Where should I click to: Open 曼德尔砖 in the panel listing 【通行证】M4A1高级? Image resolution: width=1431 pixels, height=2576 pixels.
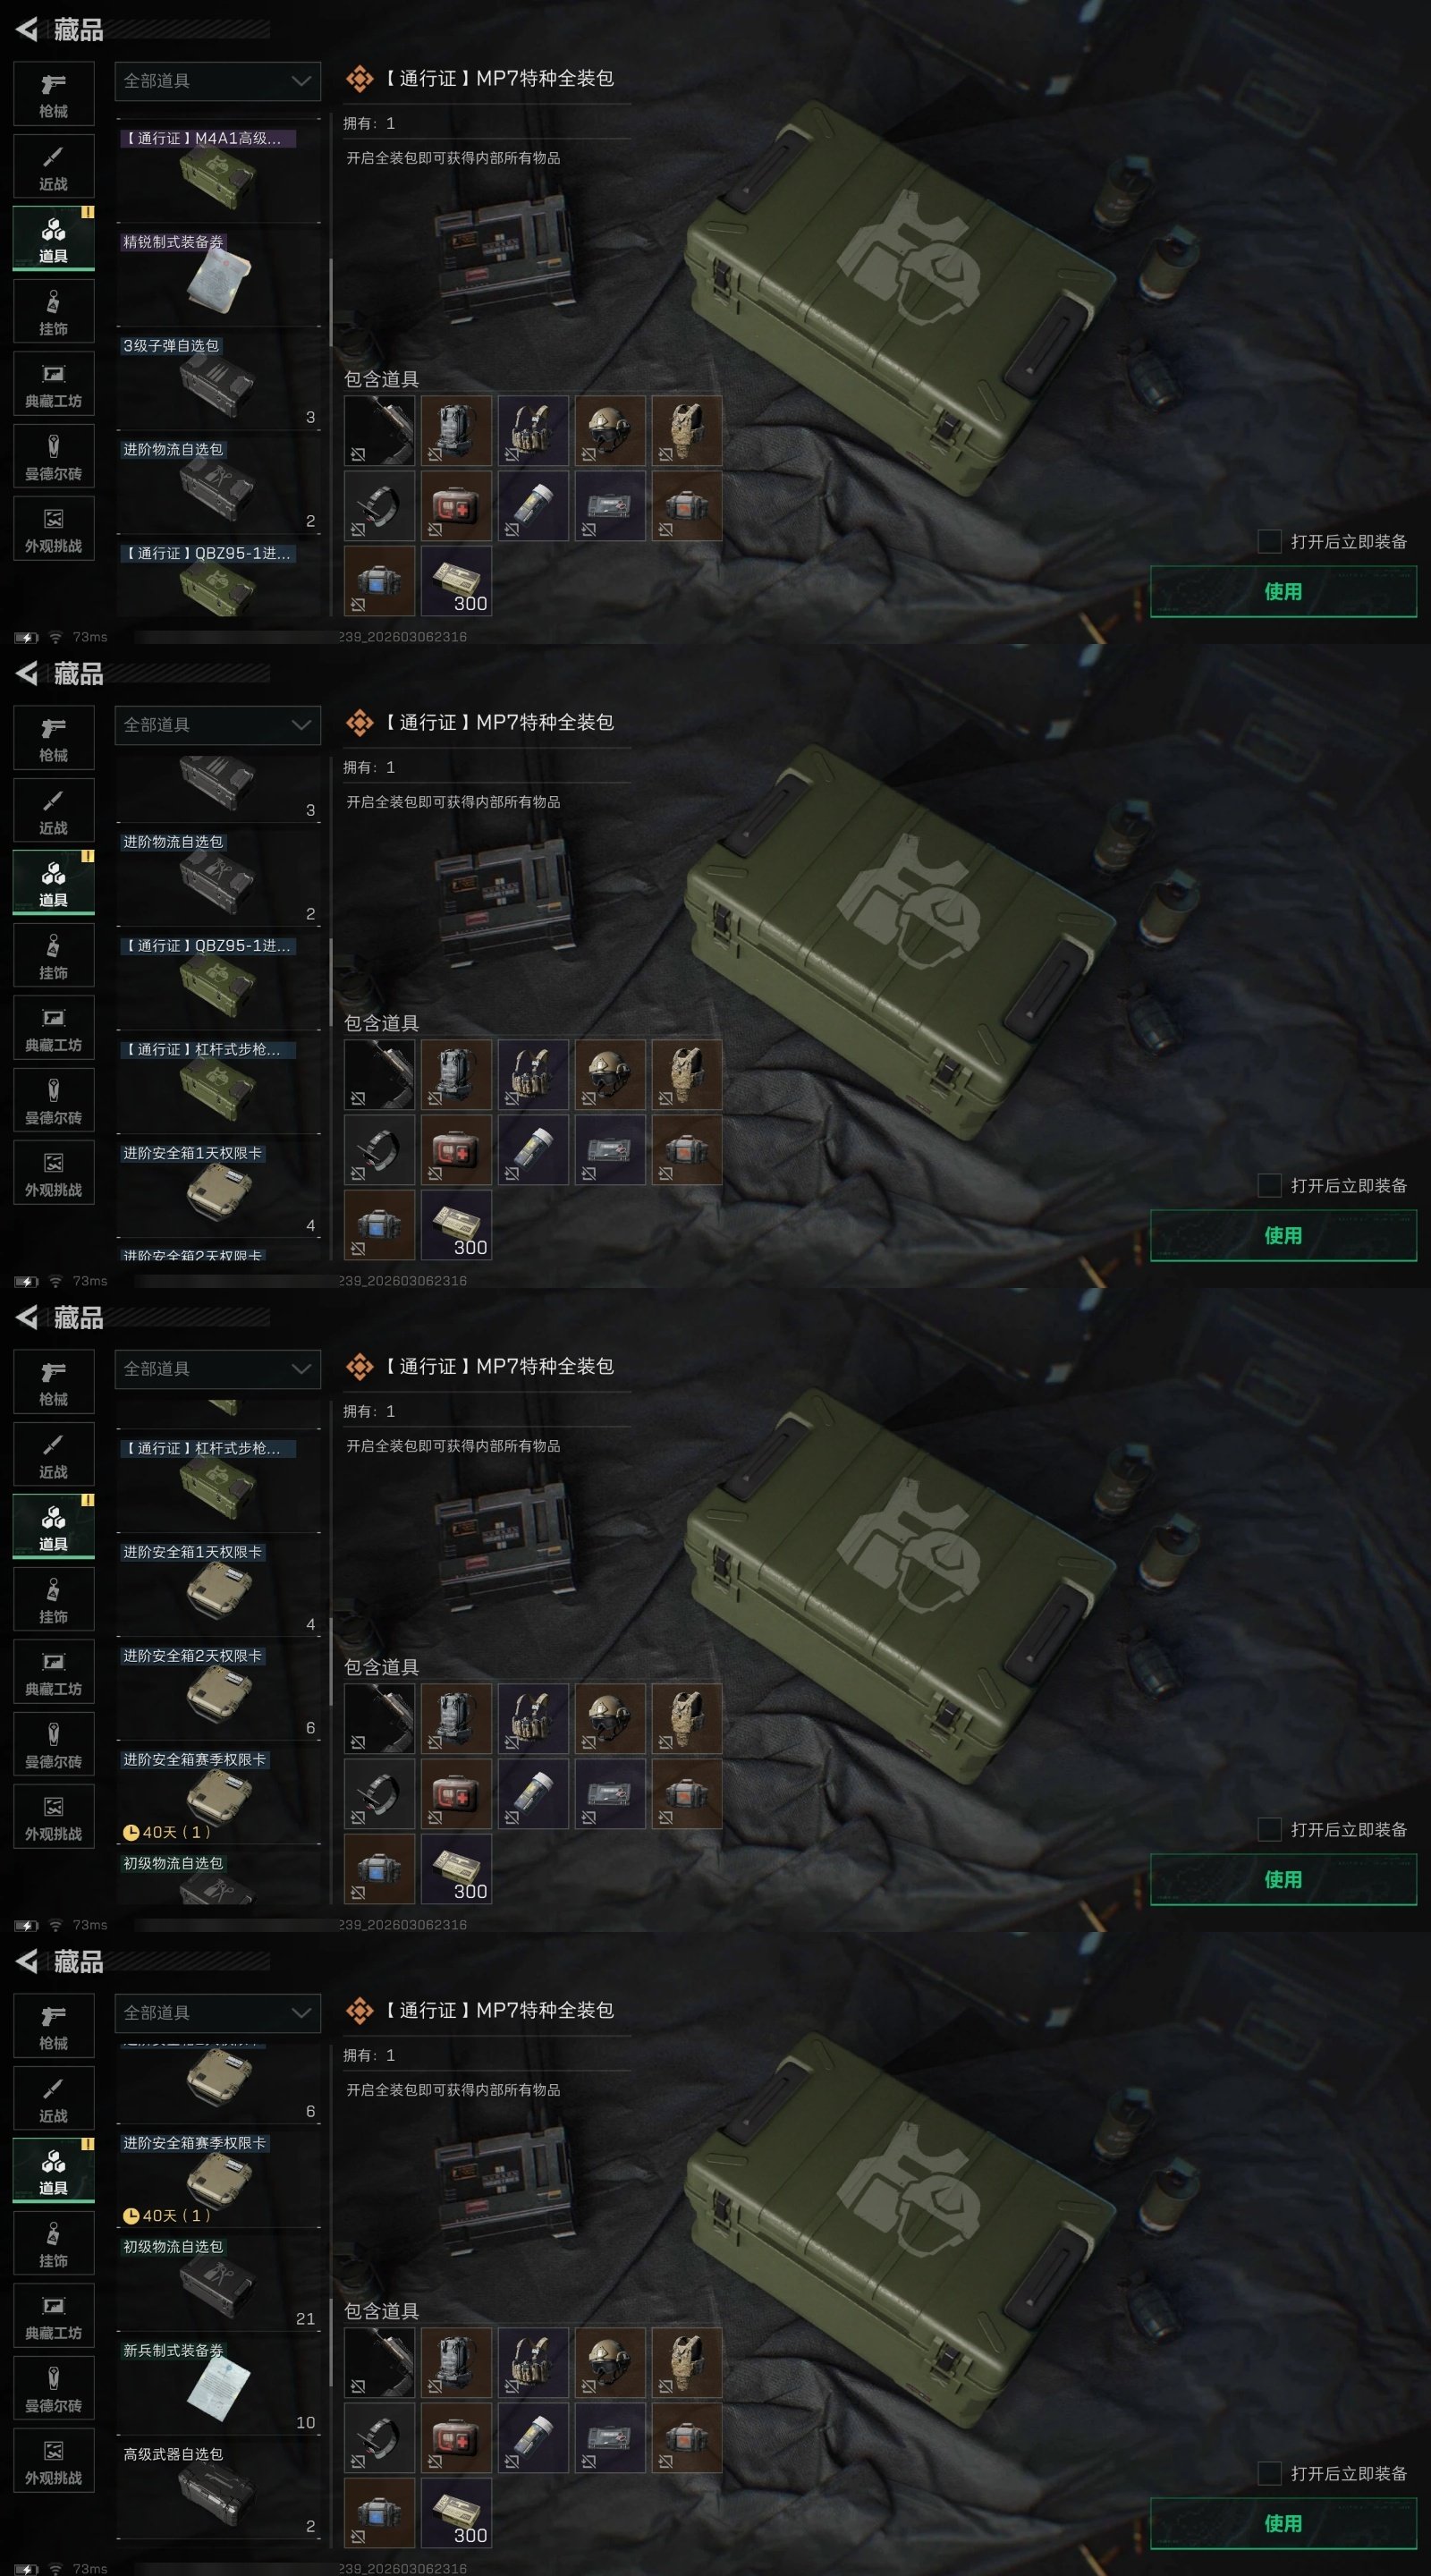click(54, 457)
